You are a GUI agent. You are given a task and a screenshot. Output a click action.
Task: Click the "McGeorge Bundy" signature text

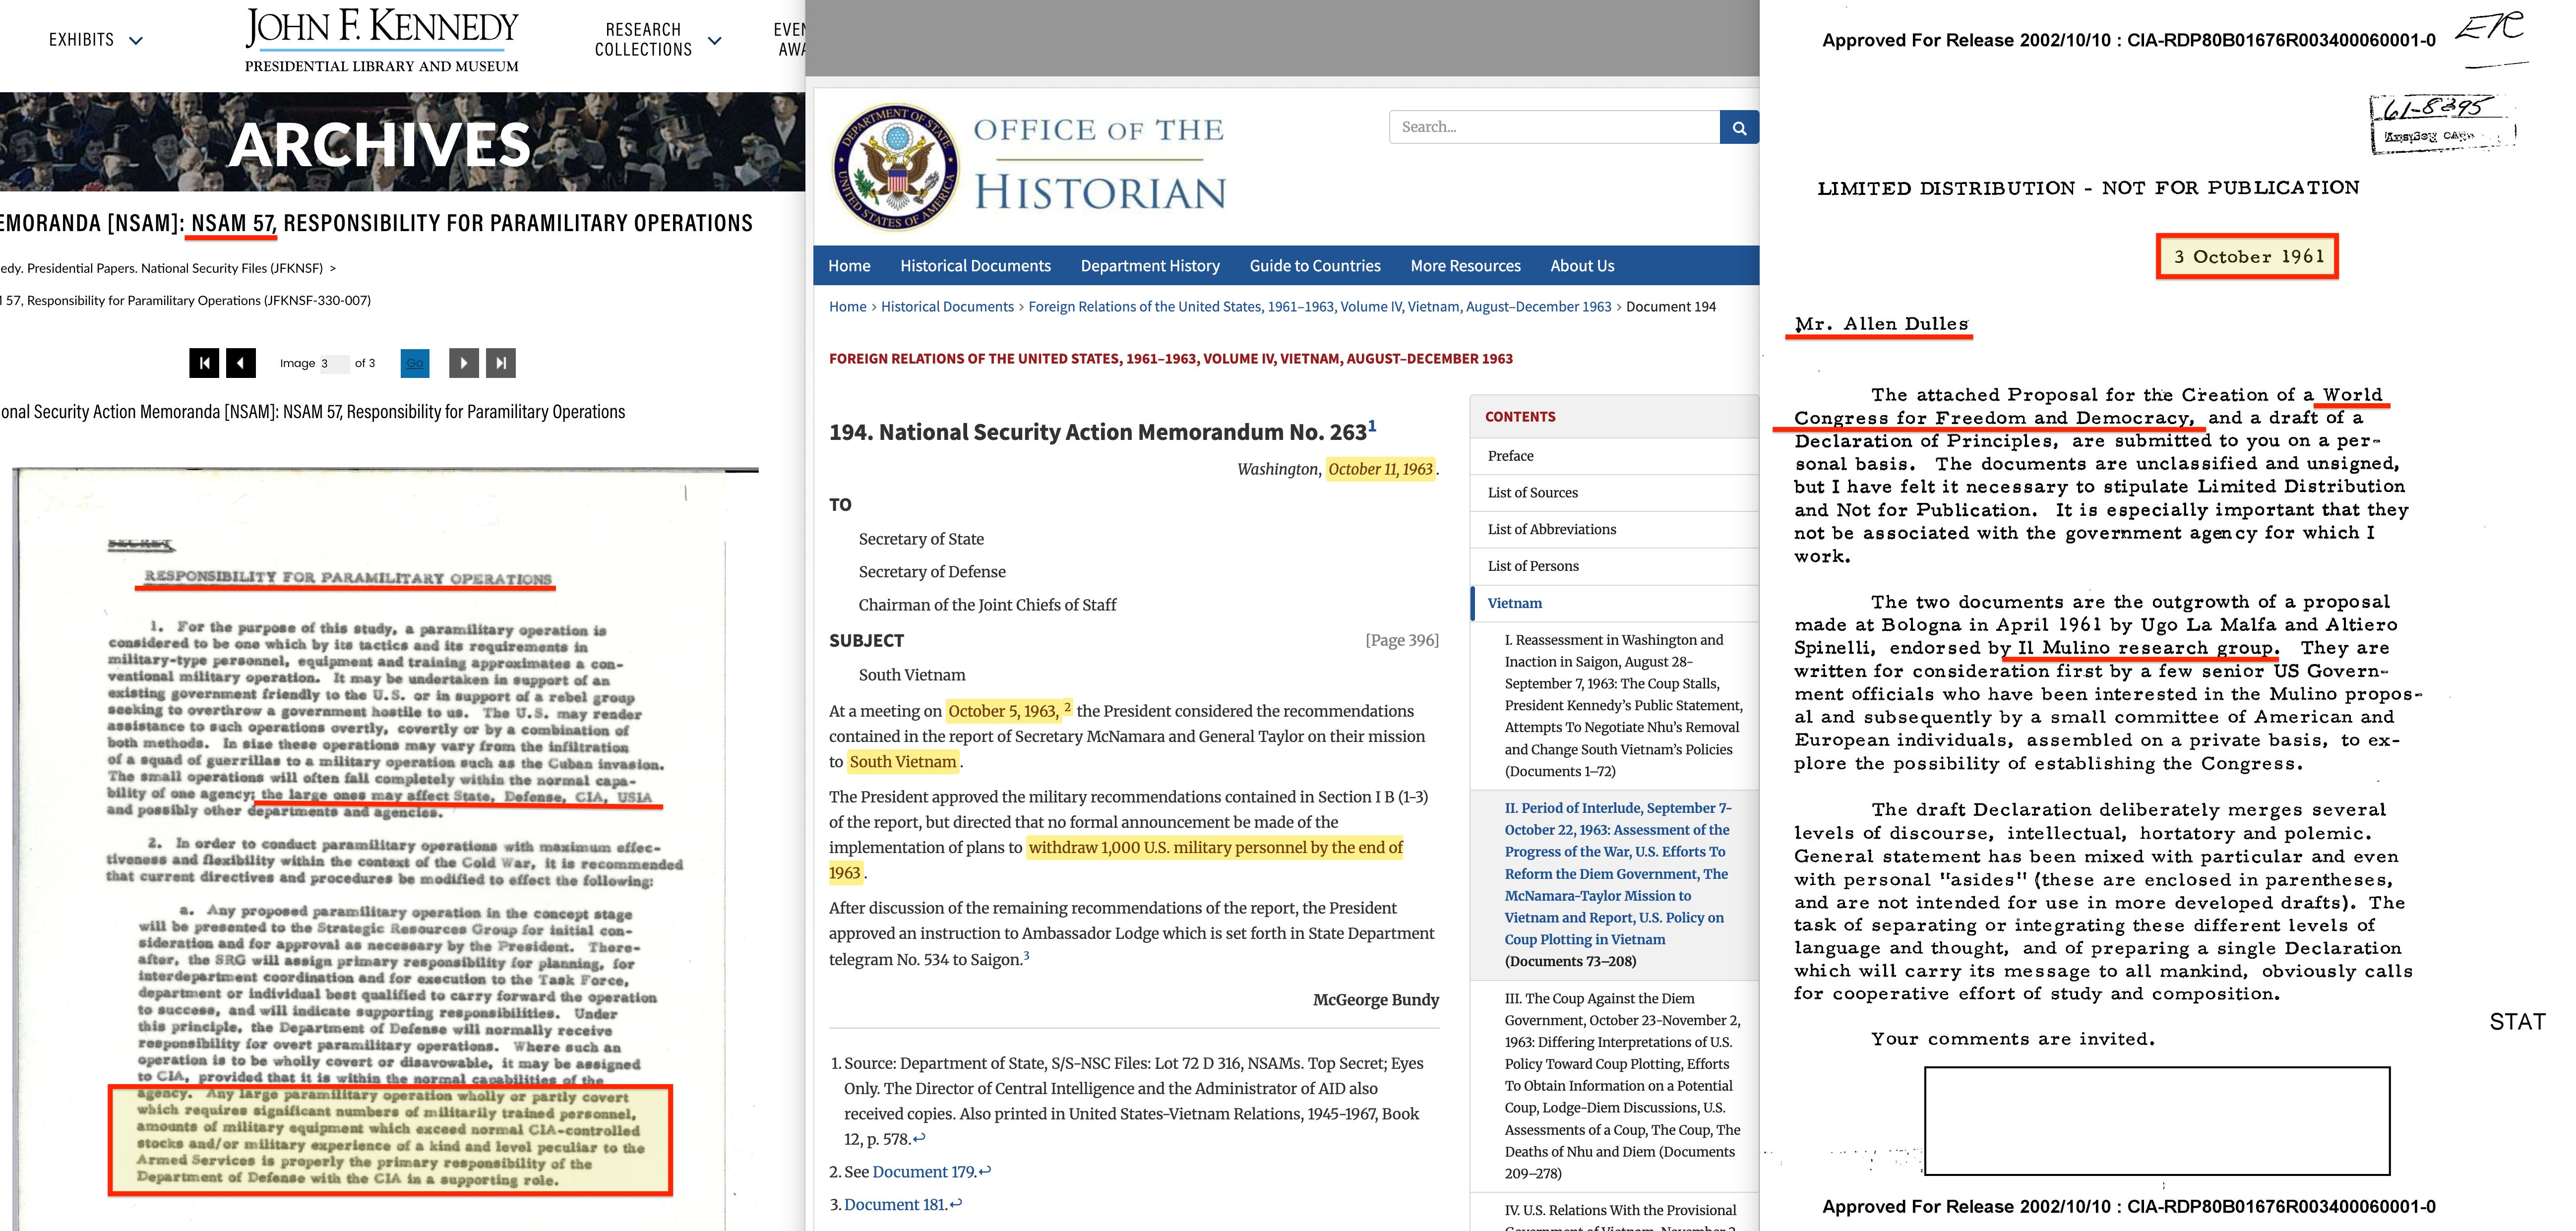1376,1000
